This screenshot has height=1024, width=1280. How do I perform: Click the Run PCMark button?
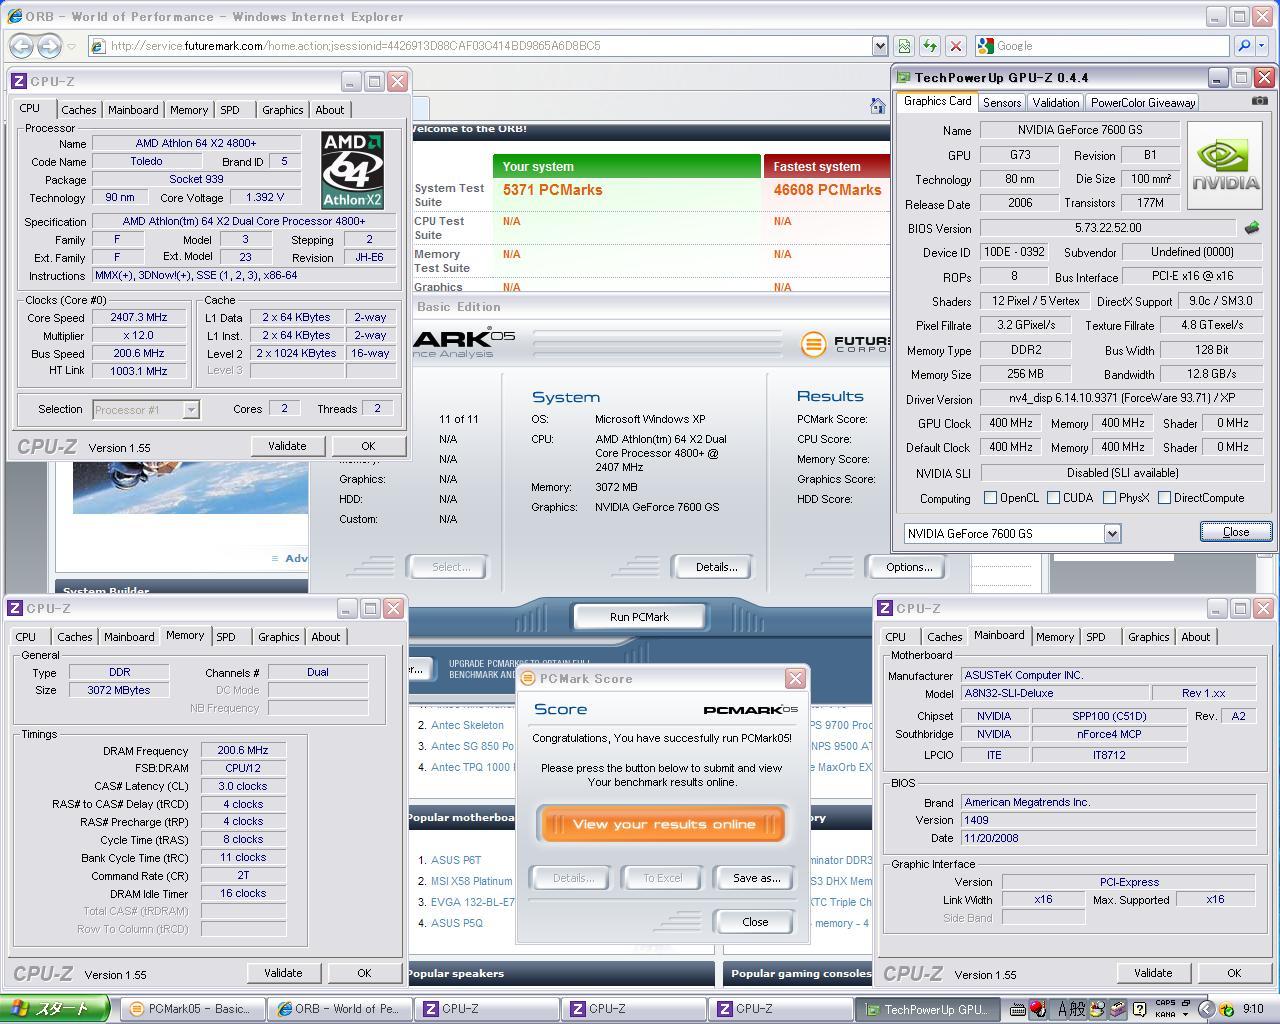[639, 617]
